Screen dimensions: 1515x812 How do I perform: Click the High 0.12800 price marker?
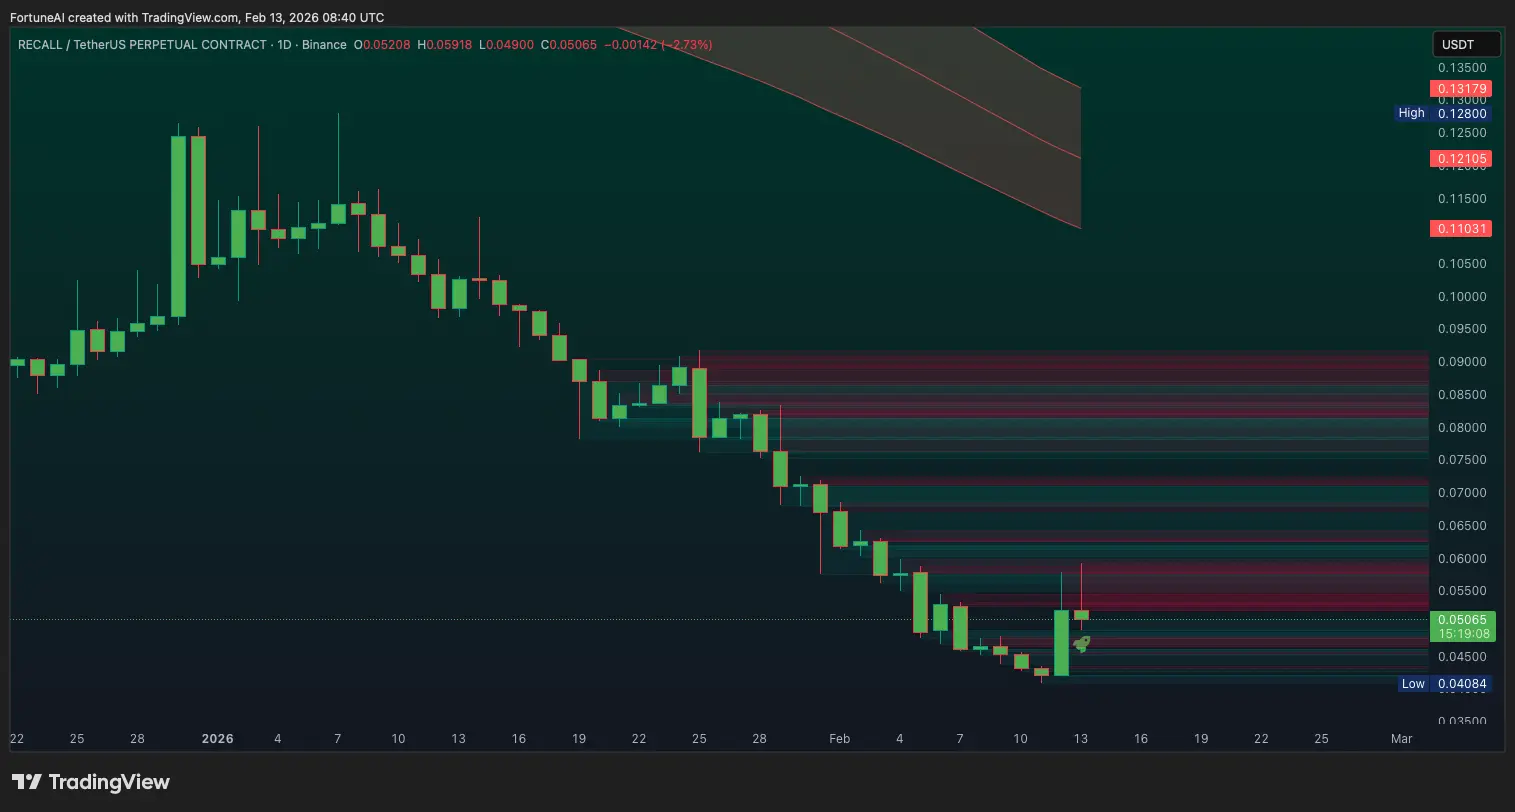click(1444, 114)
